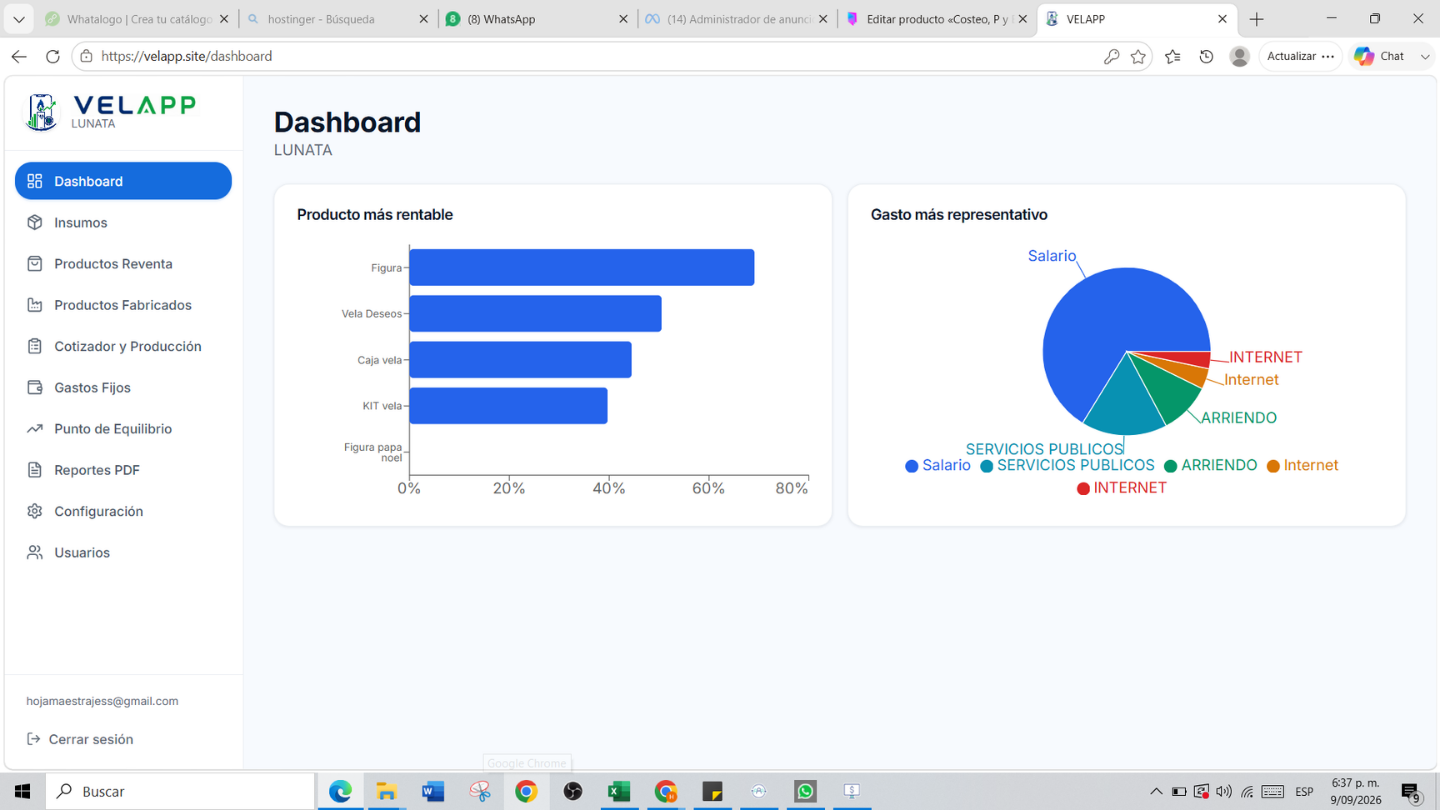Screen dimensions: 1440x810
Task: Expand the browser tab list chevron
Action: [19, 19]
